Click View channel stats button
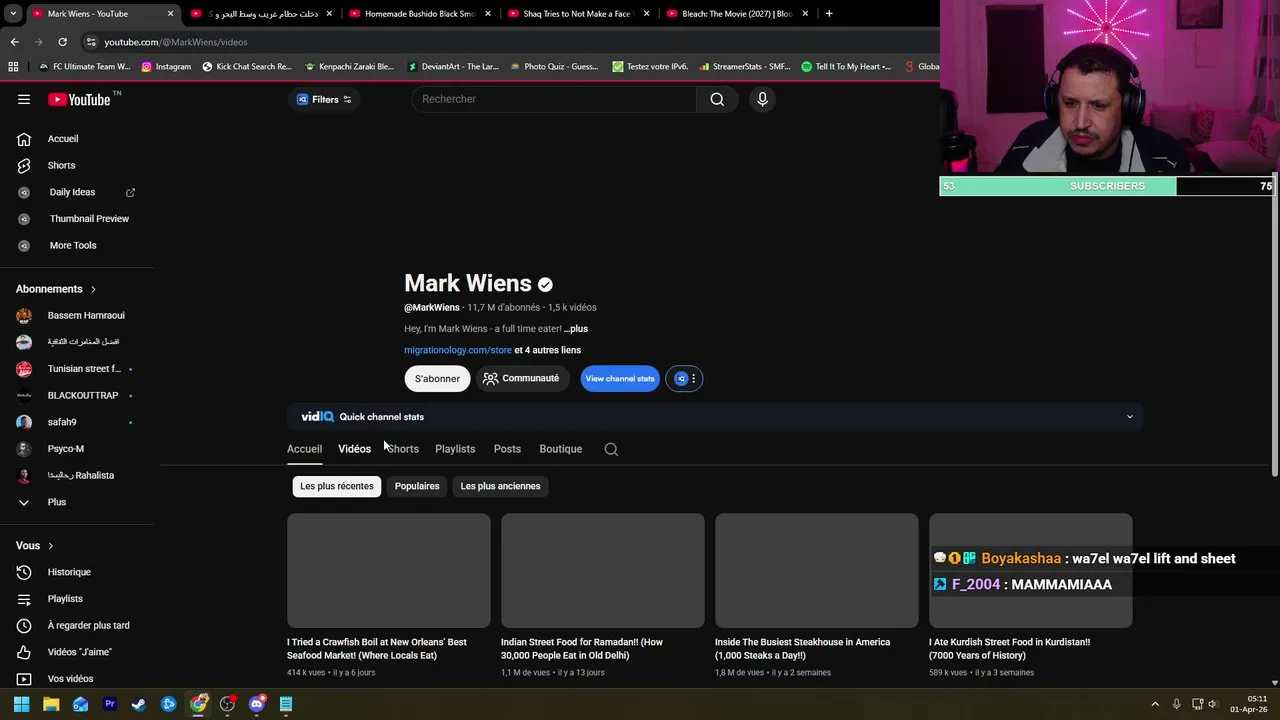Image resolution: width=1280 pixels, height=720 pixels. coord(620,378)
